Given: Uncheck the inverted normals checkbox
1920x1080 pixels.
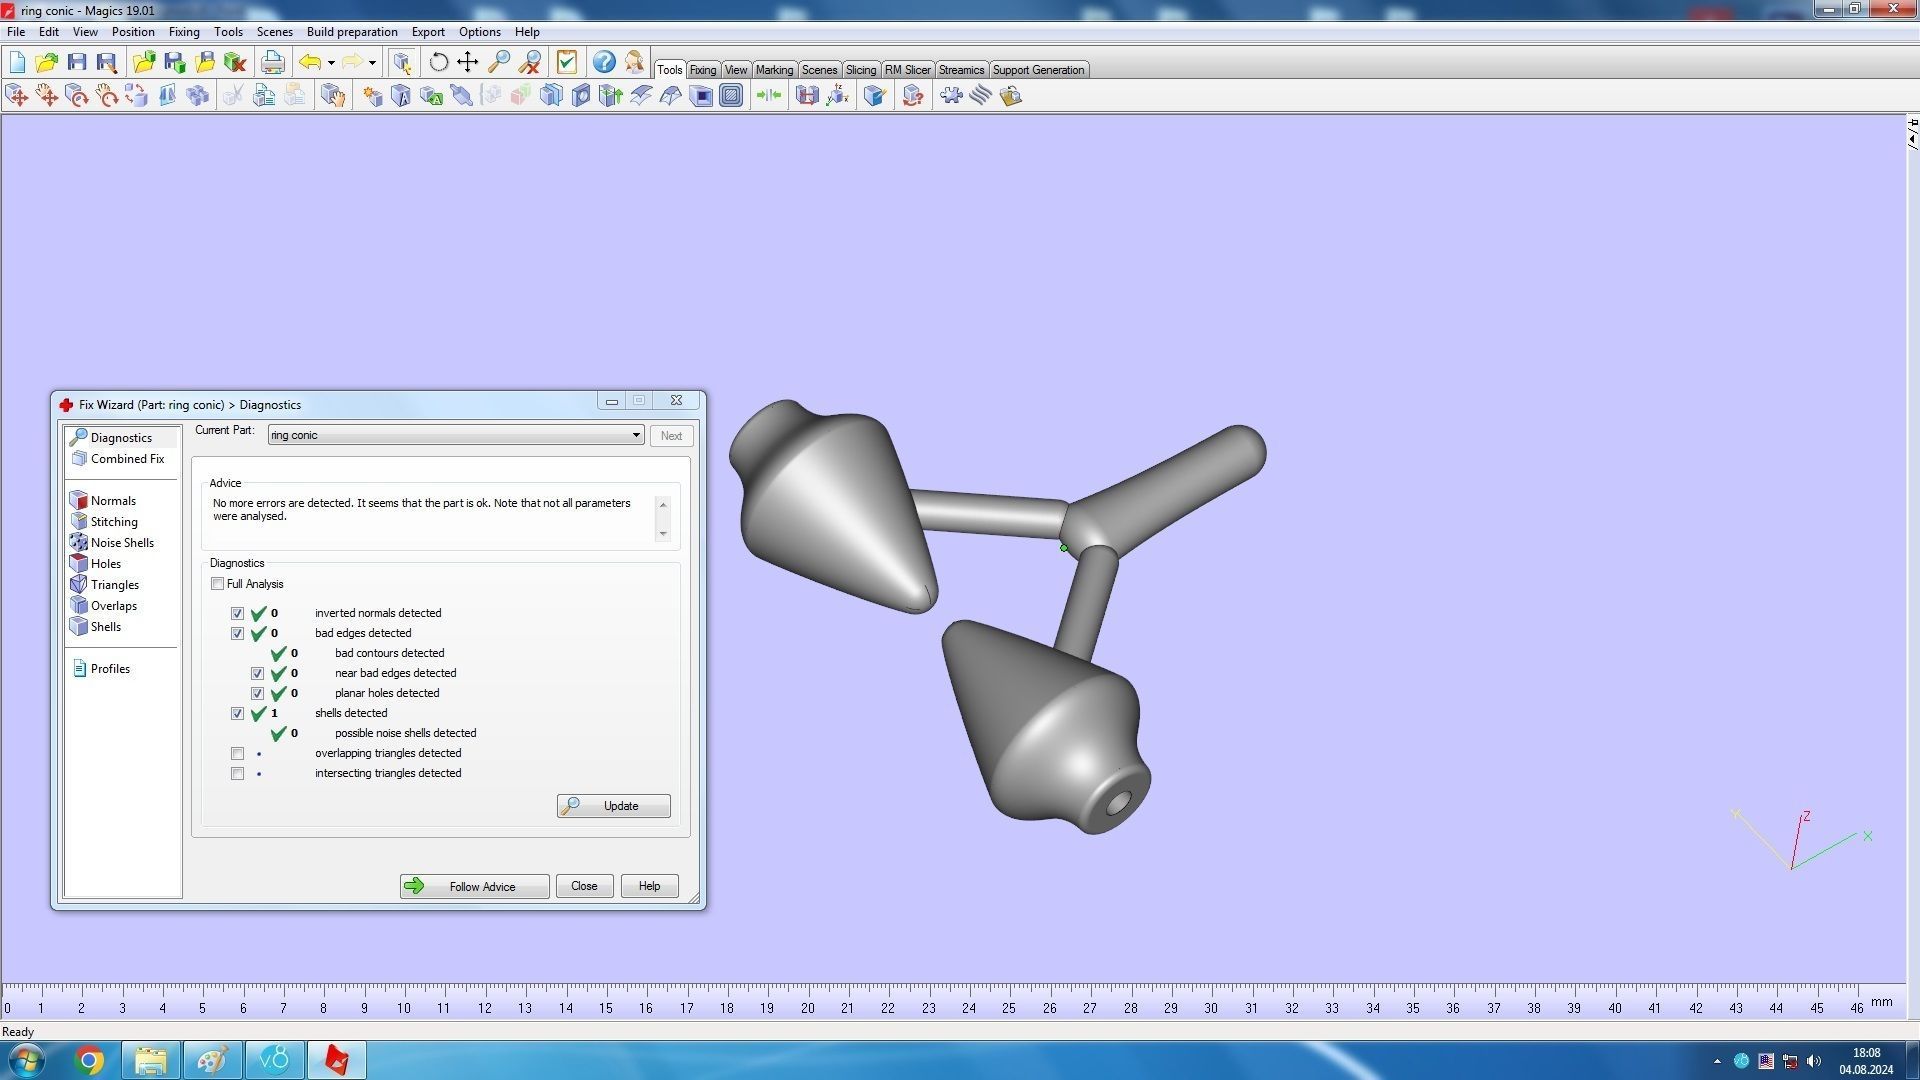Looking at the screenshot, I should tap(237, 613).
